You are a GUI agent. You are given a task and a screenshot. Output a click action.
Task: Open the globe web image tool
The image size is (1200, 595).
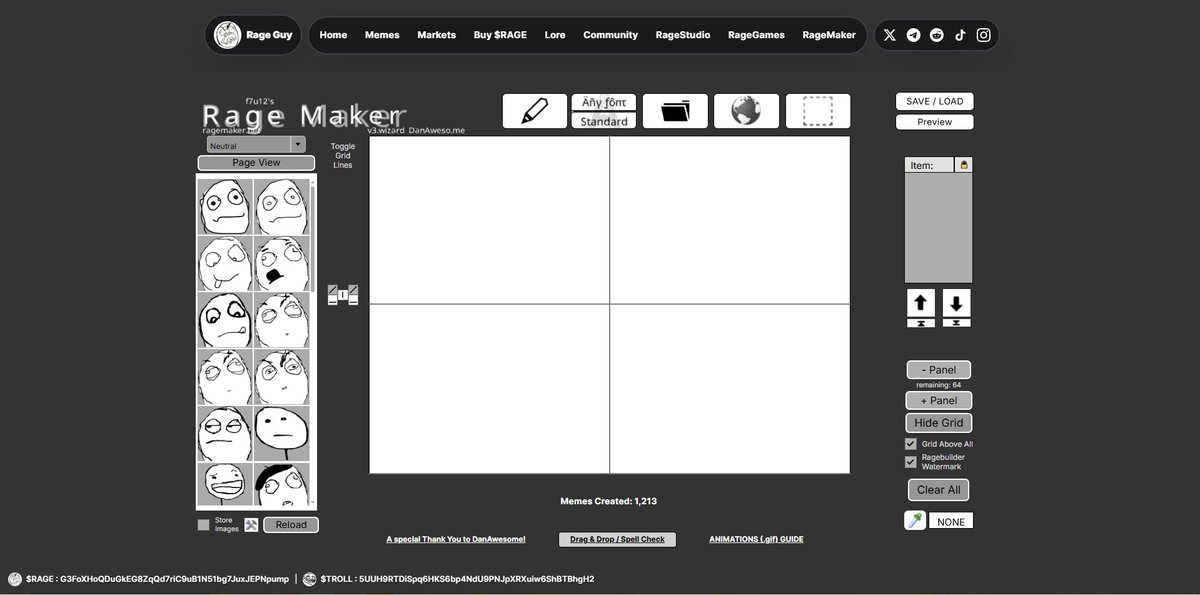[x=746, y=111]
